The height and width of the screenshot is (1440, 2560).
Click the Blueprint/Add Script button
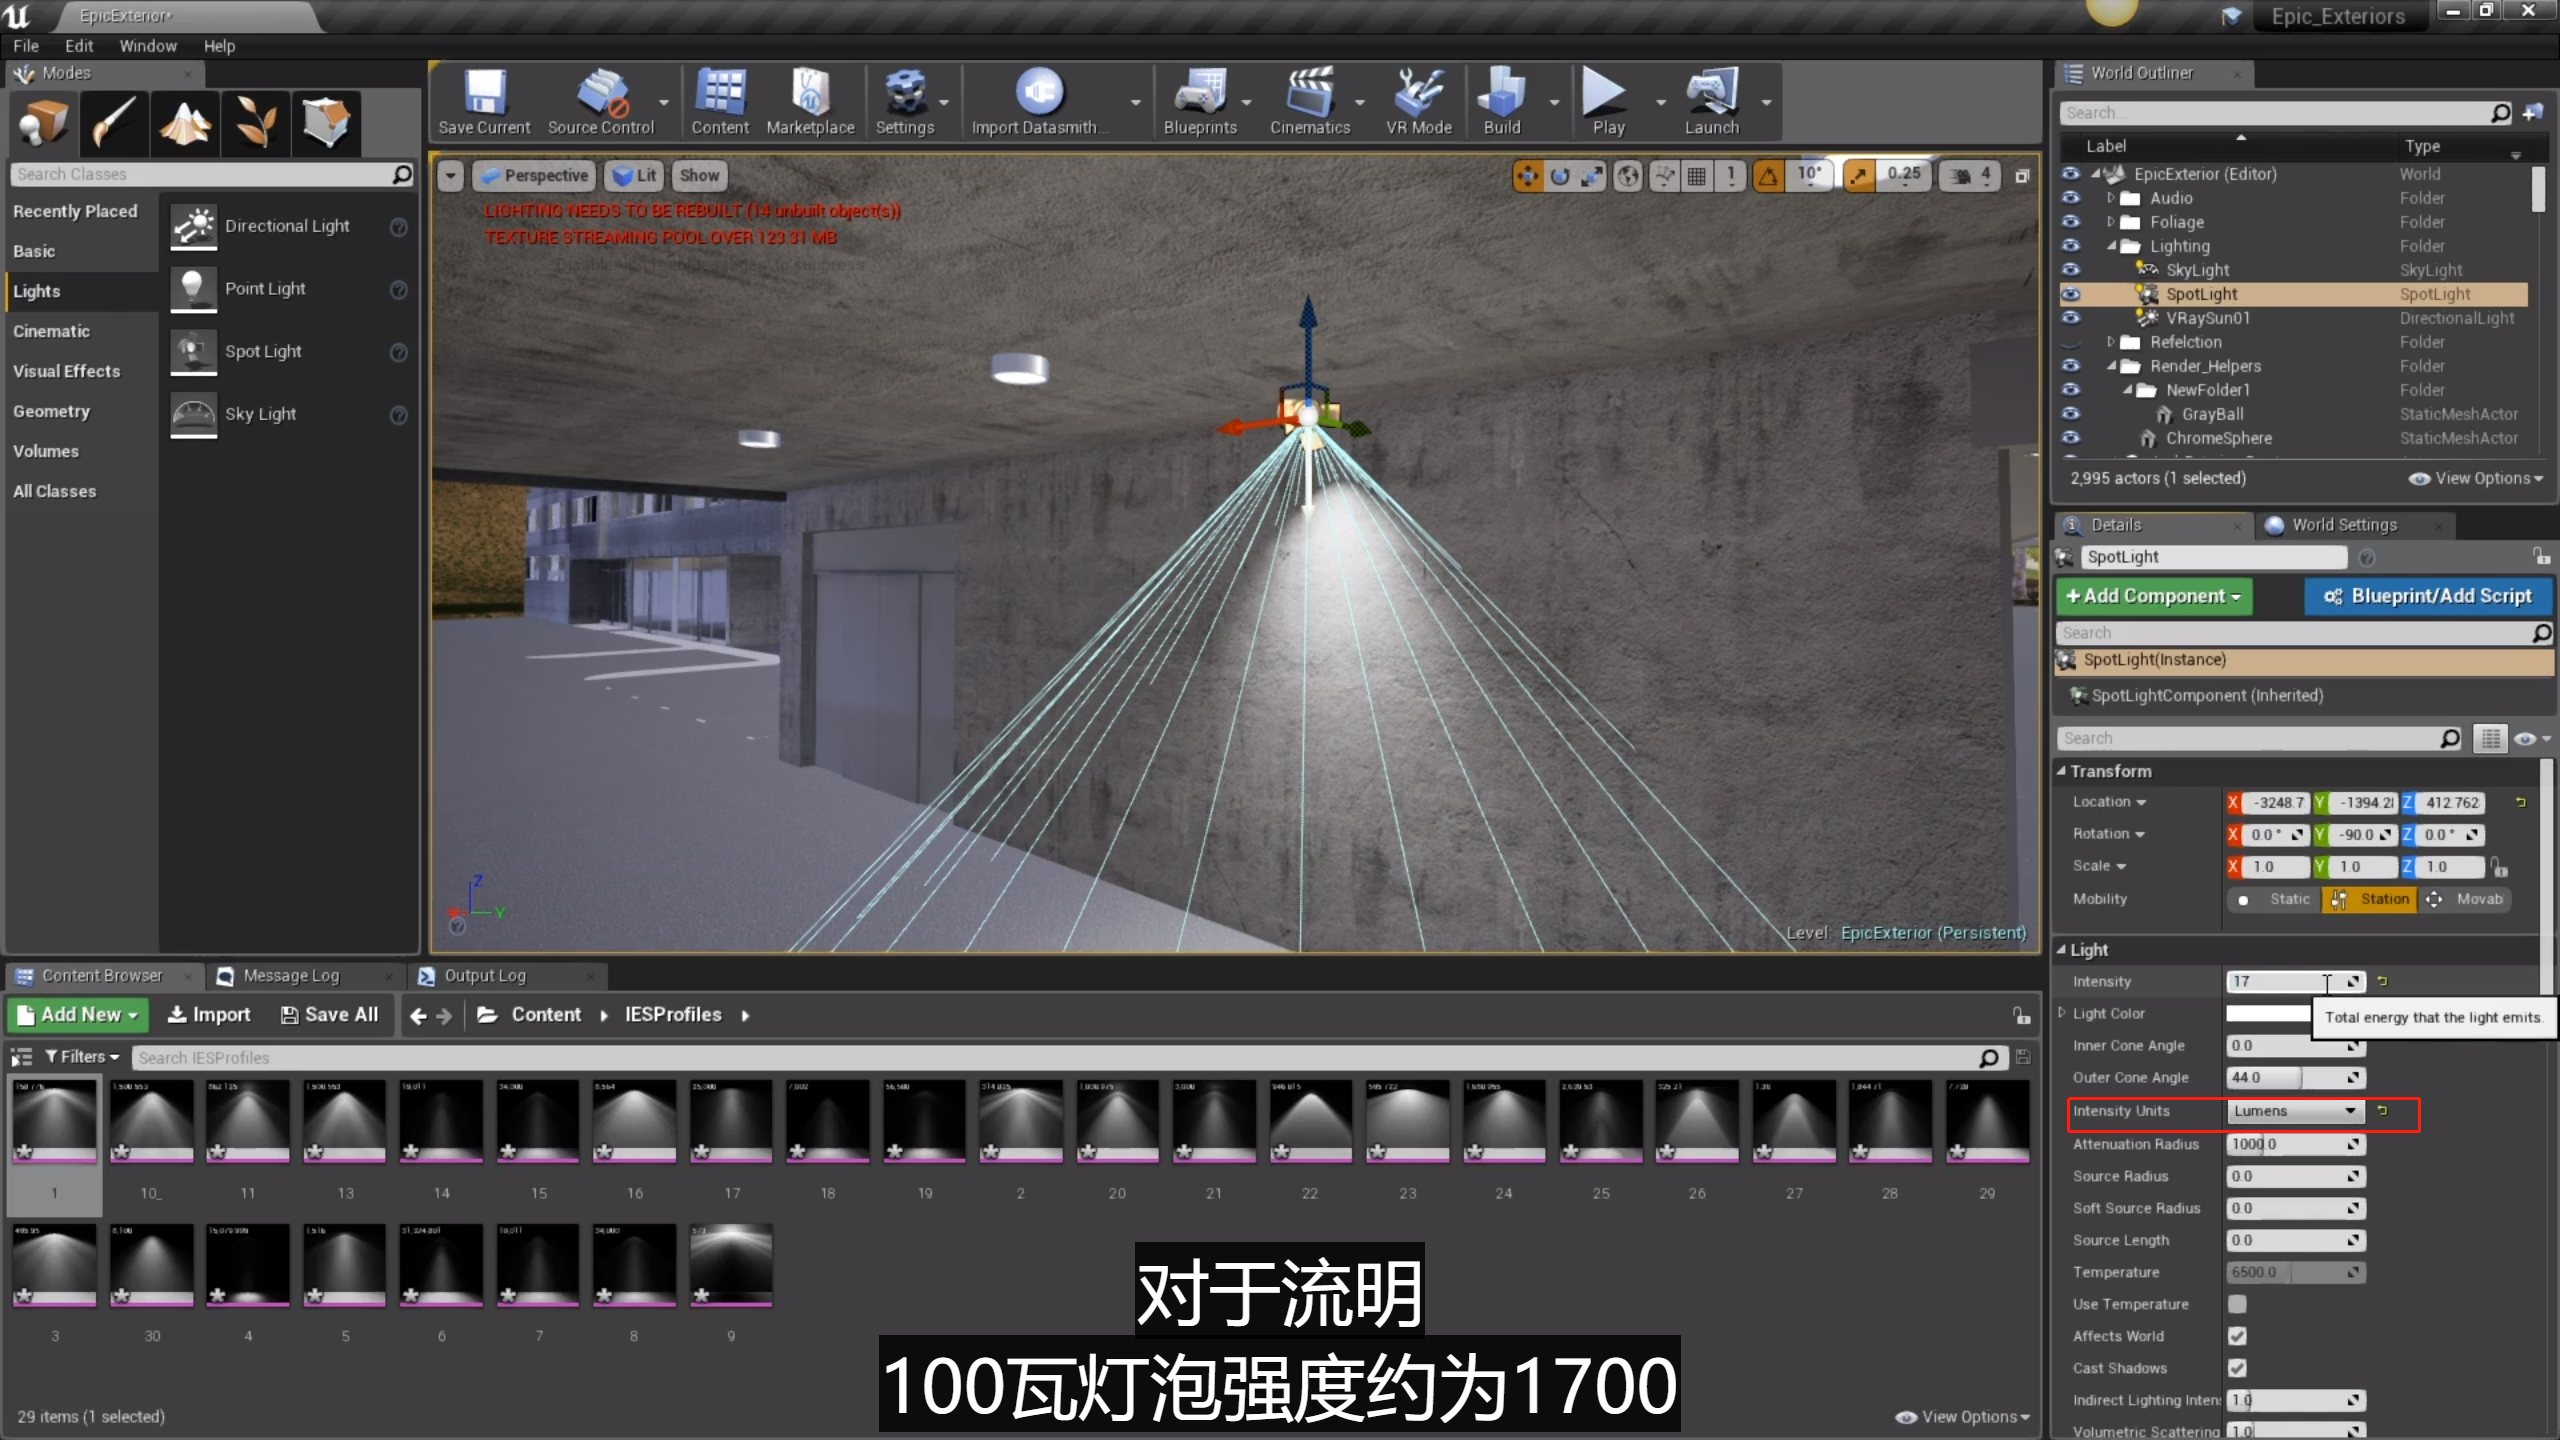pos(2428,596)
